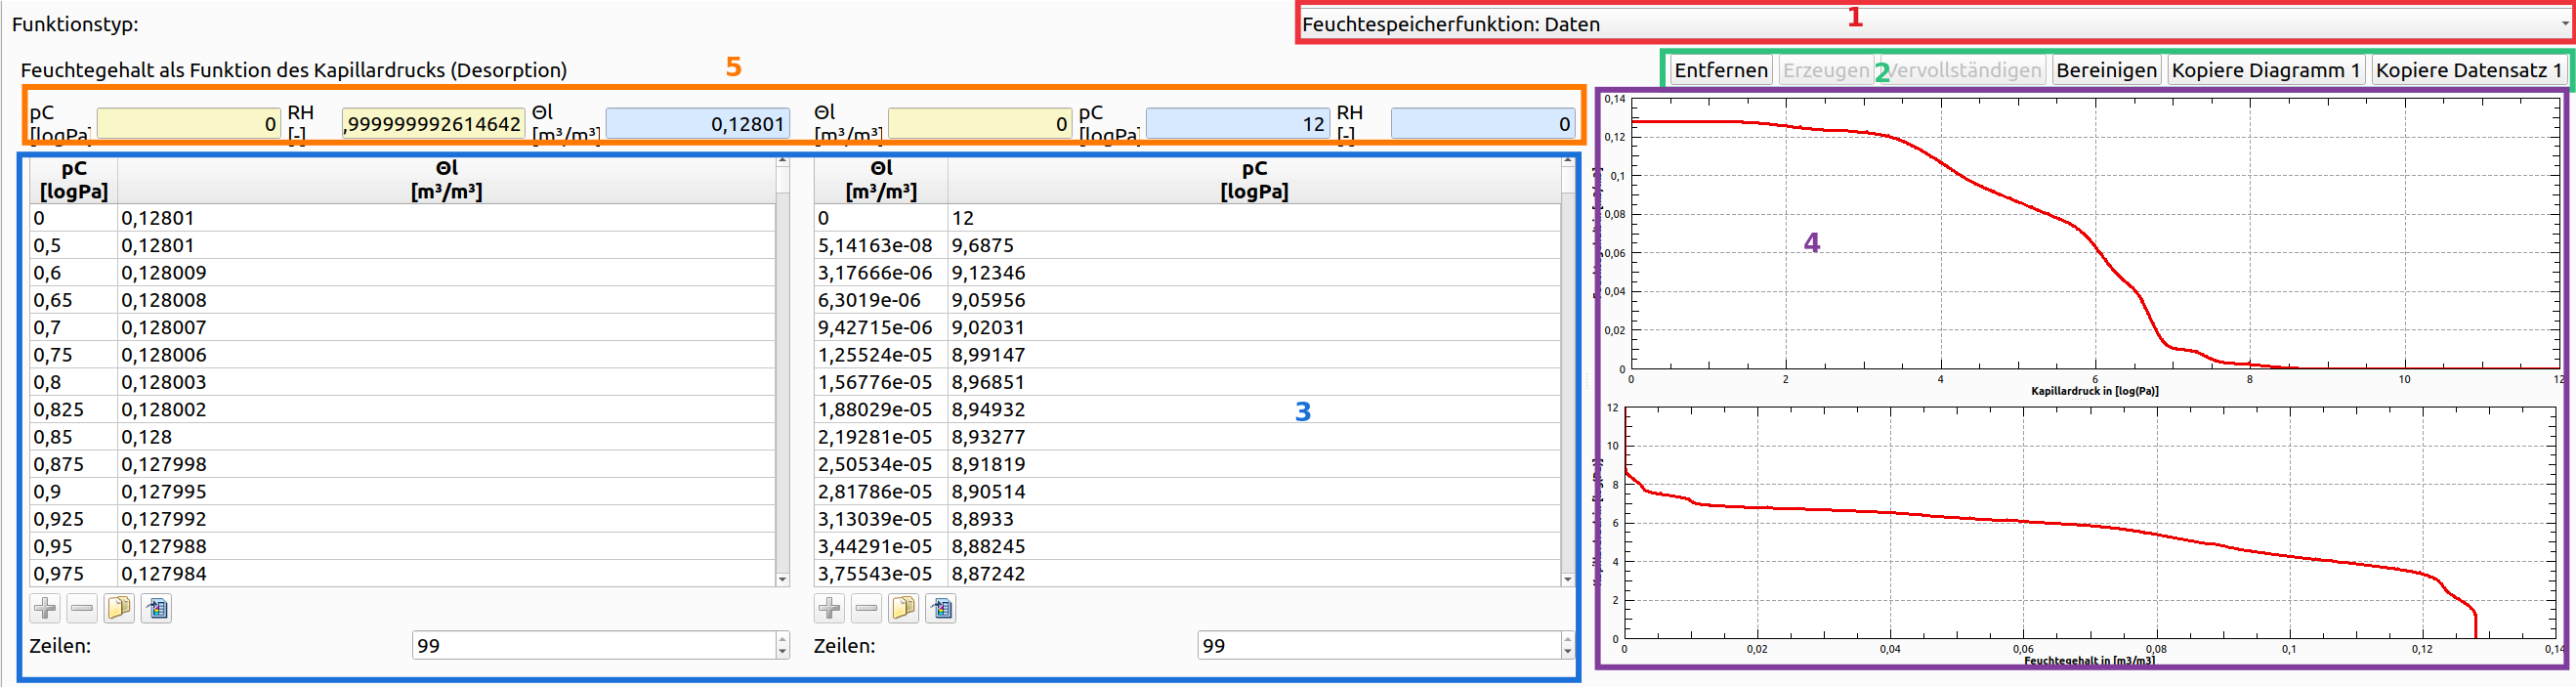Click right table scrollbar down arrow
Viewport: 2576px width, 687px height.
[x=1568, y=580]
